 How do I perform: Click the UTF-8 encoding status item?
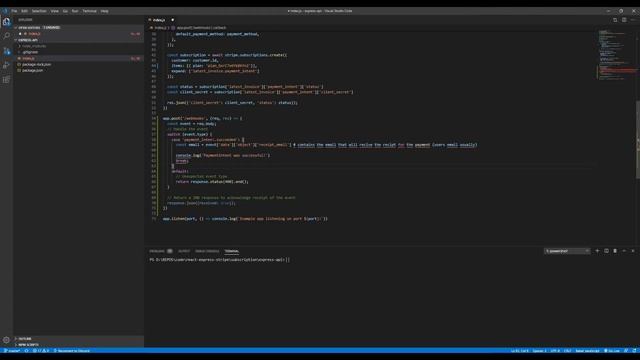[555, 351]
